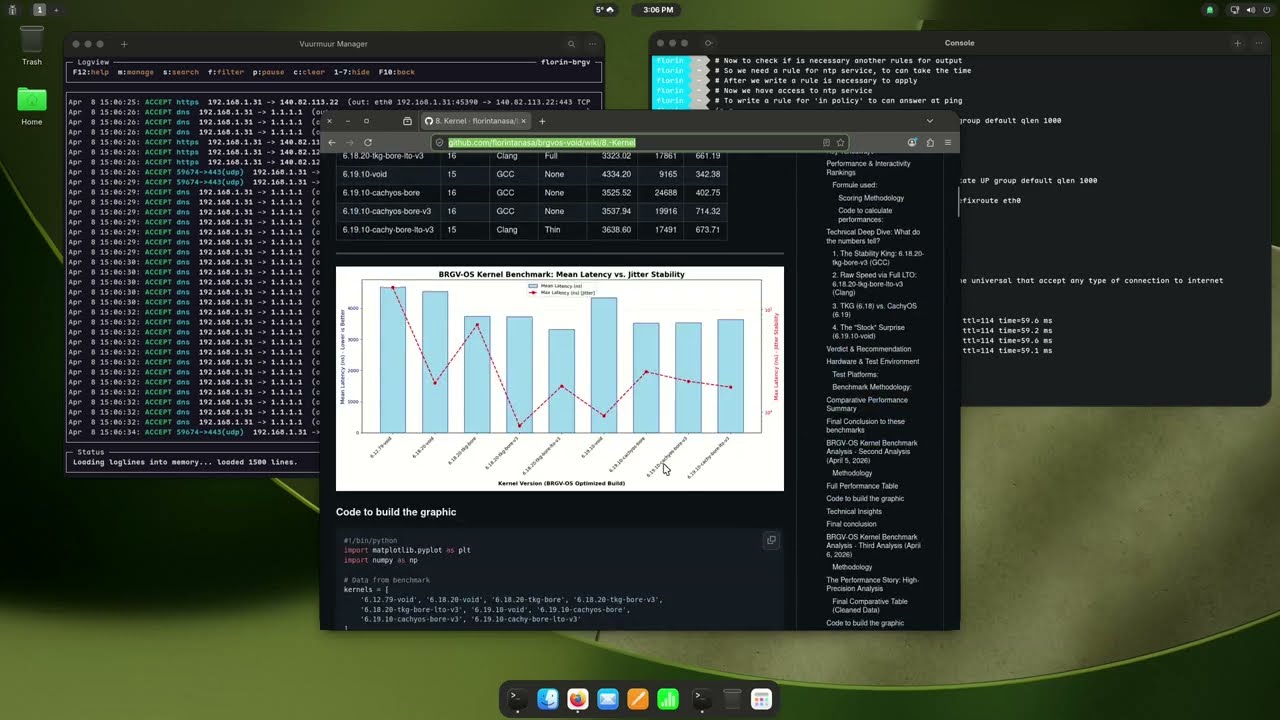The image size is (1280, 720).
Task: Go forward in the browser
Action: click(x=349, y=142)
